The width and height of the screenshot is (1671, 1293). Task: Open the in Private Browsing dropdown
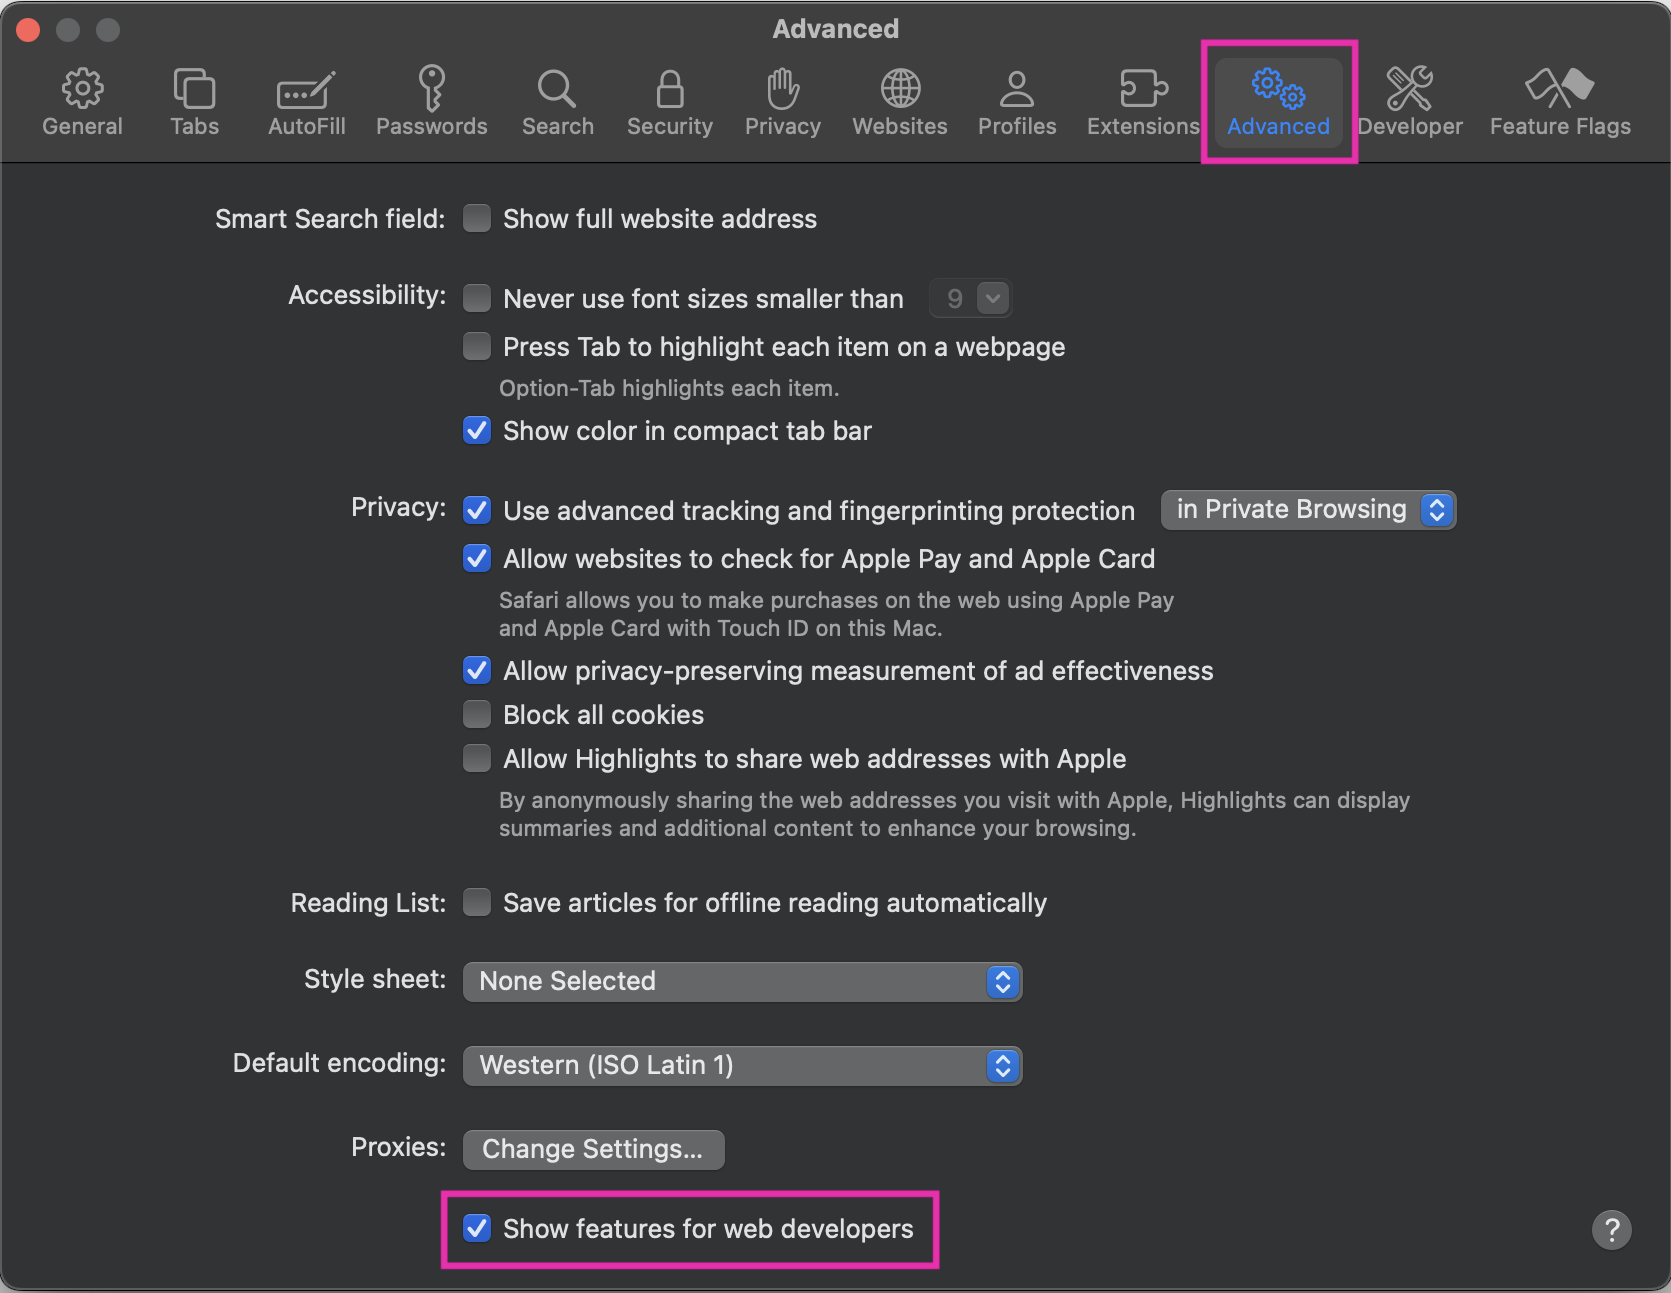point(1308,510)
